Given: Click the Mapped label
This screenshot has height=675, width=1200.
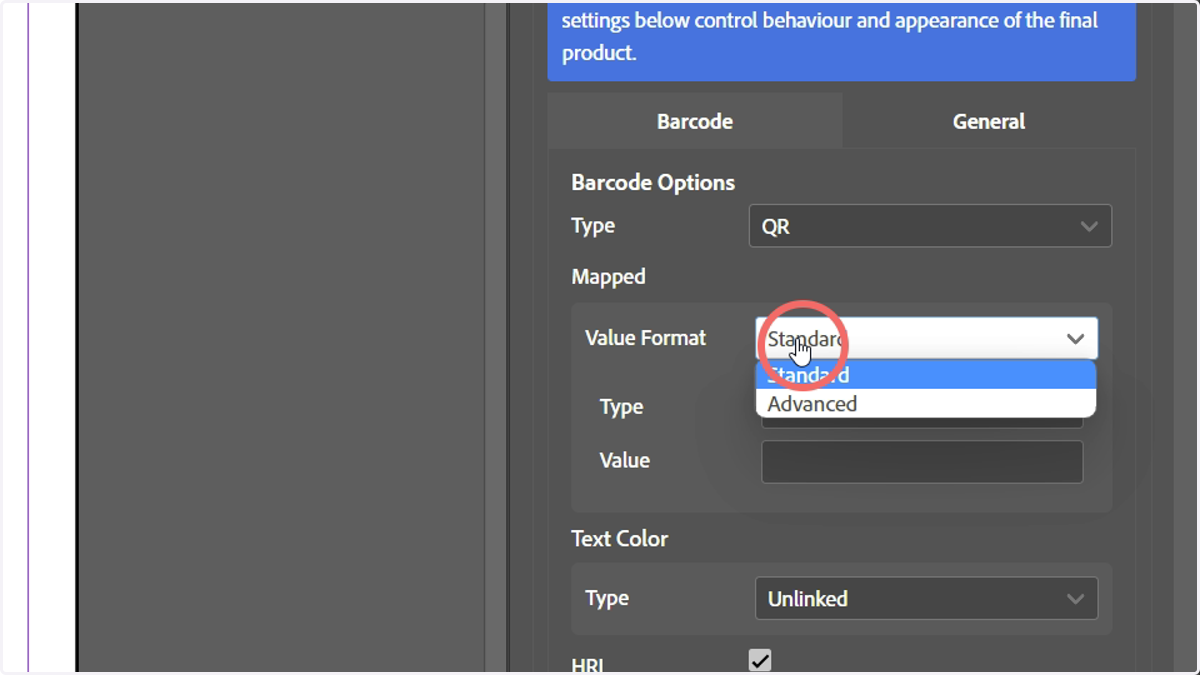Looking at the screenshot, I should pyautogui.click(x=608, y=277).
